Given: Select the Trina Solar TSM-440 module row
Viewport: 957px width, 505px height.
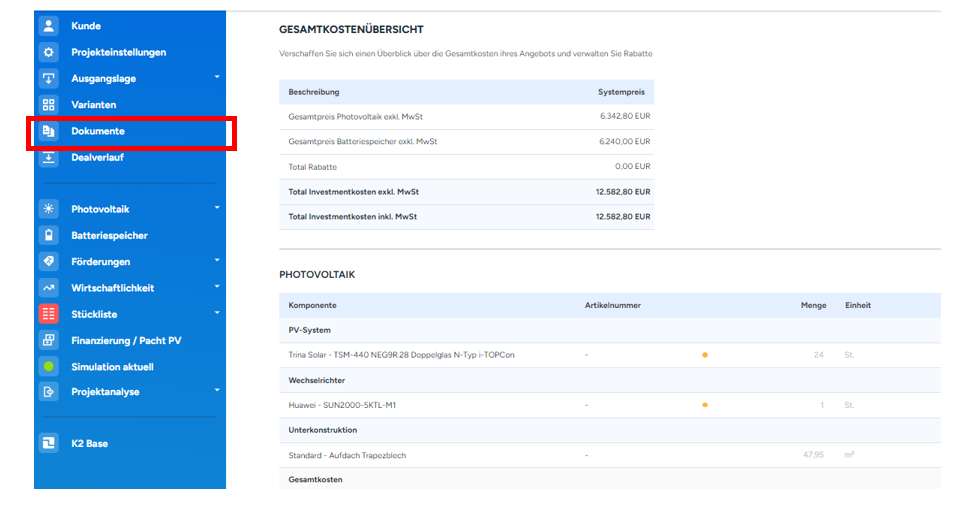Looking at the screenshot, I should pos(402,355).
